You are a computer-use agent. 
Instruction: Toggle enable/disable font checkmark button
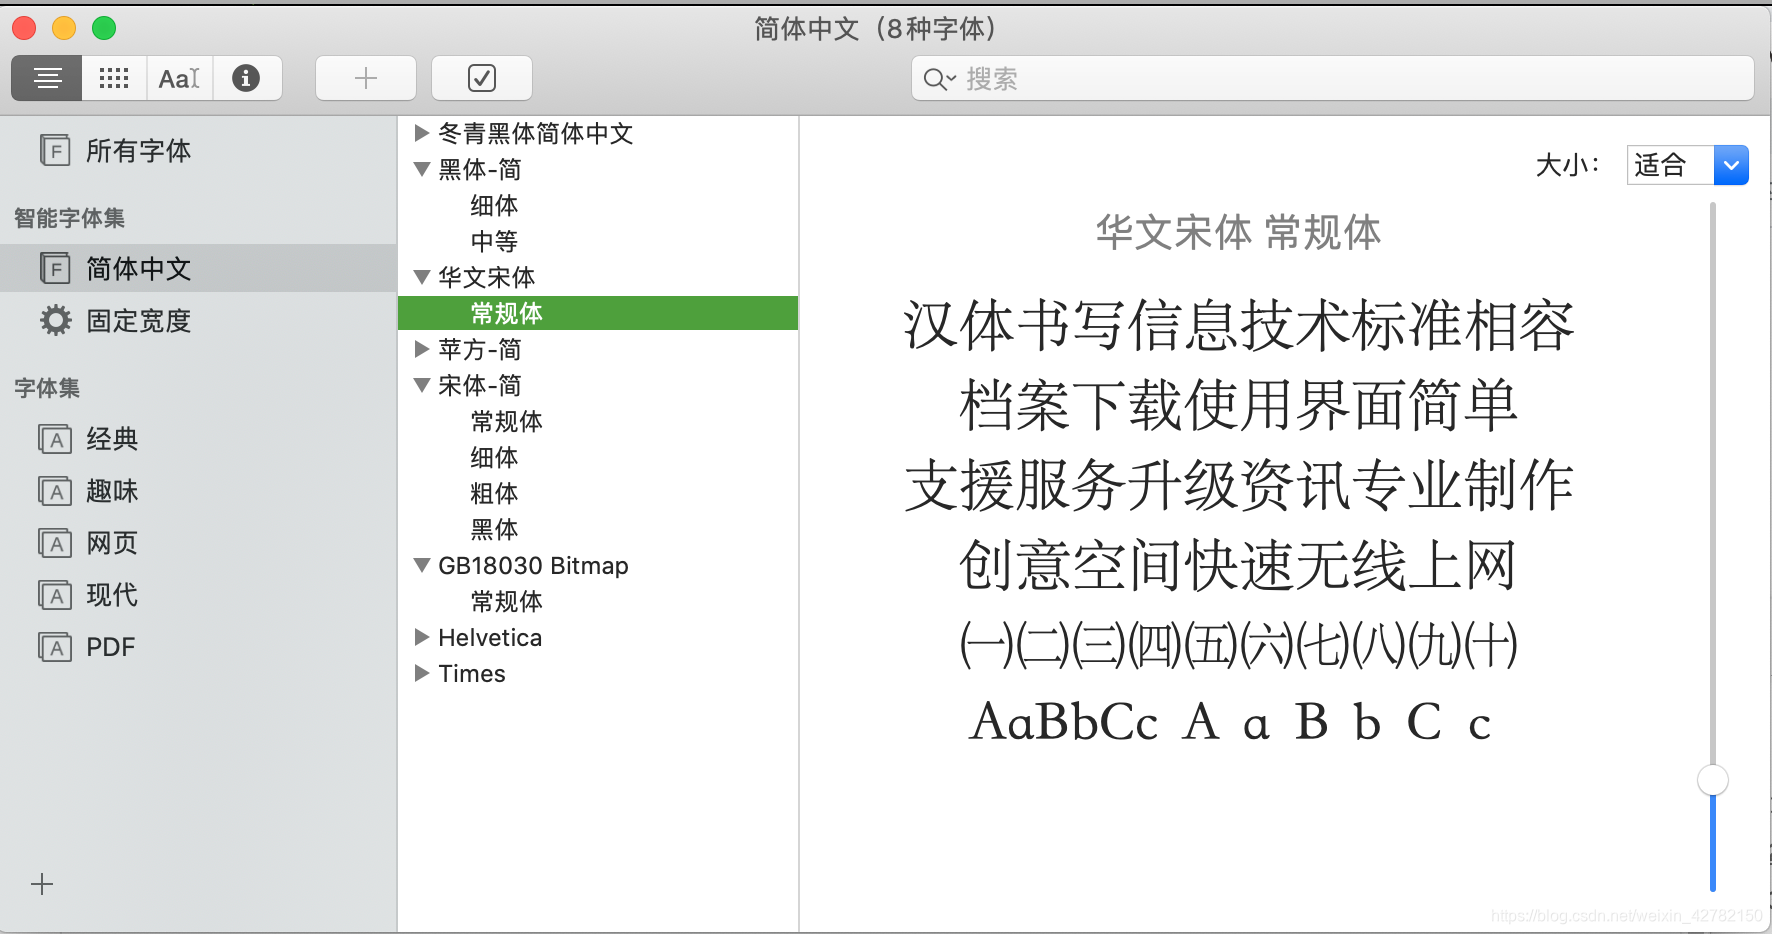(482, 78)
